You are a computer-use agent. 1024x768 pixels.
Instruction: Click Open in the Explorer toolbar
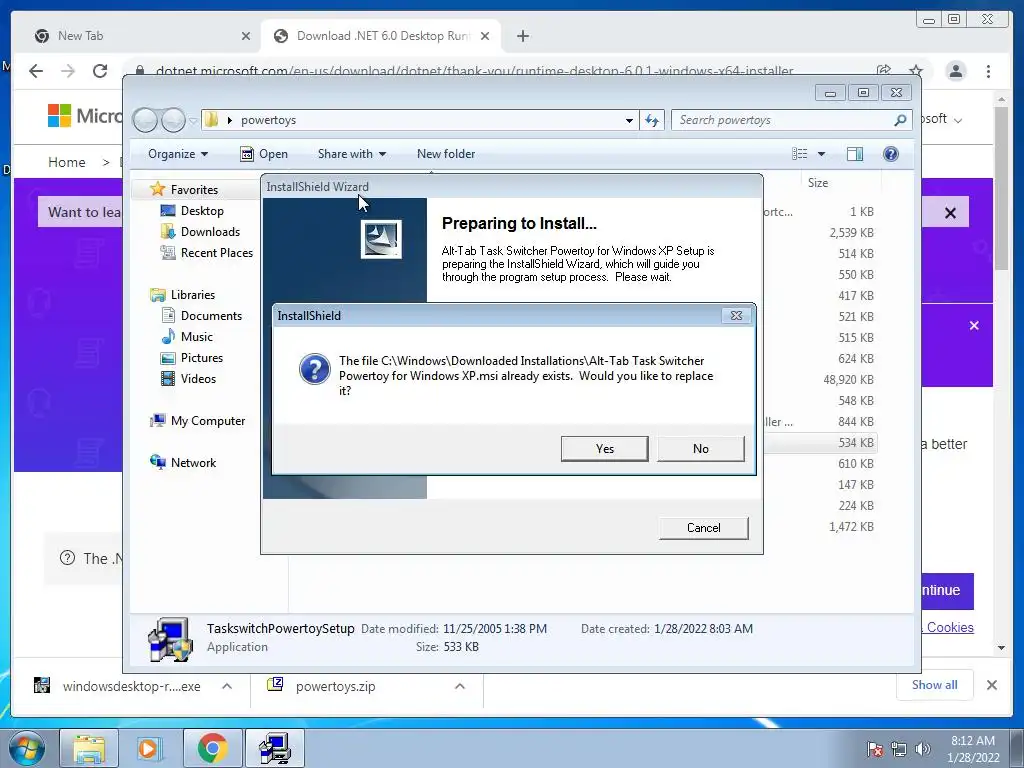pos(264,154)
